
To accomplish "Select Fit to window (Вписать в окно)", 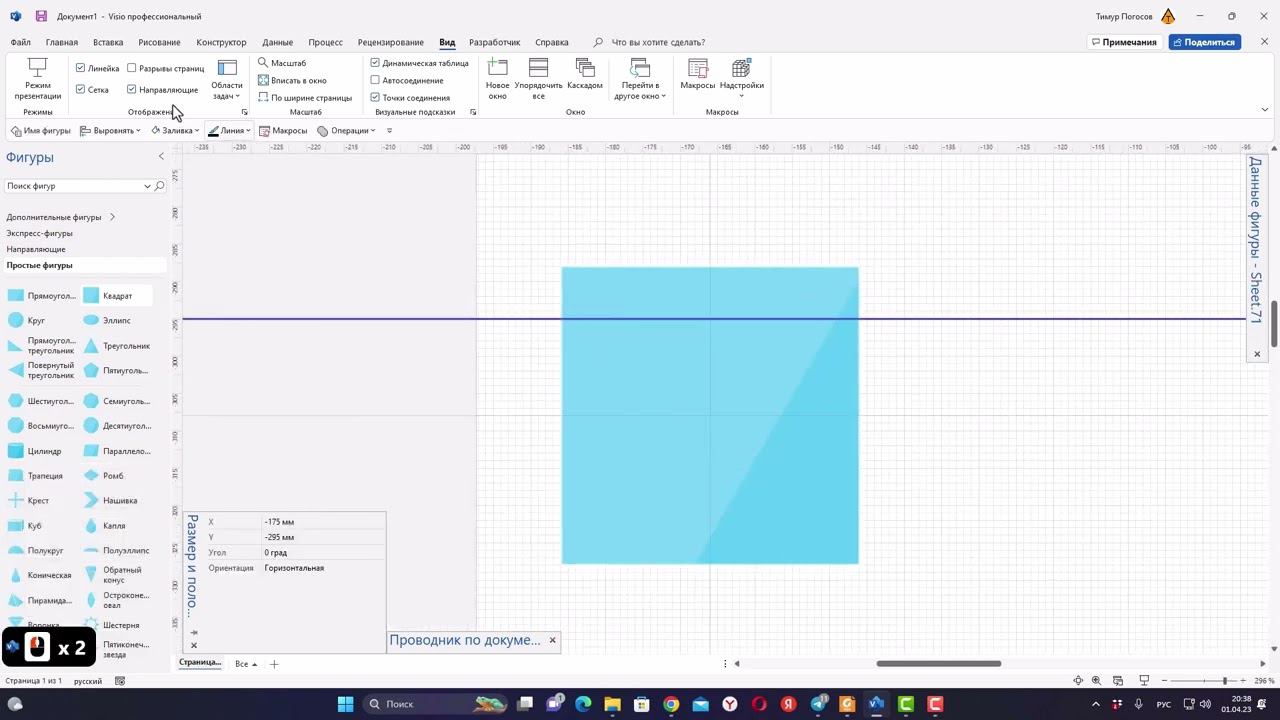I will [x=292, y=80].
